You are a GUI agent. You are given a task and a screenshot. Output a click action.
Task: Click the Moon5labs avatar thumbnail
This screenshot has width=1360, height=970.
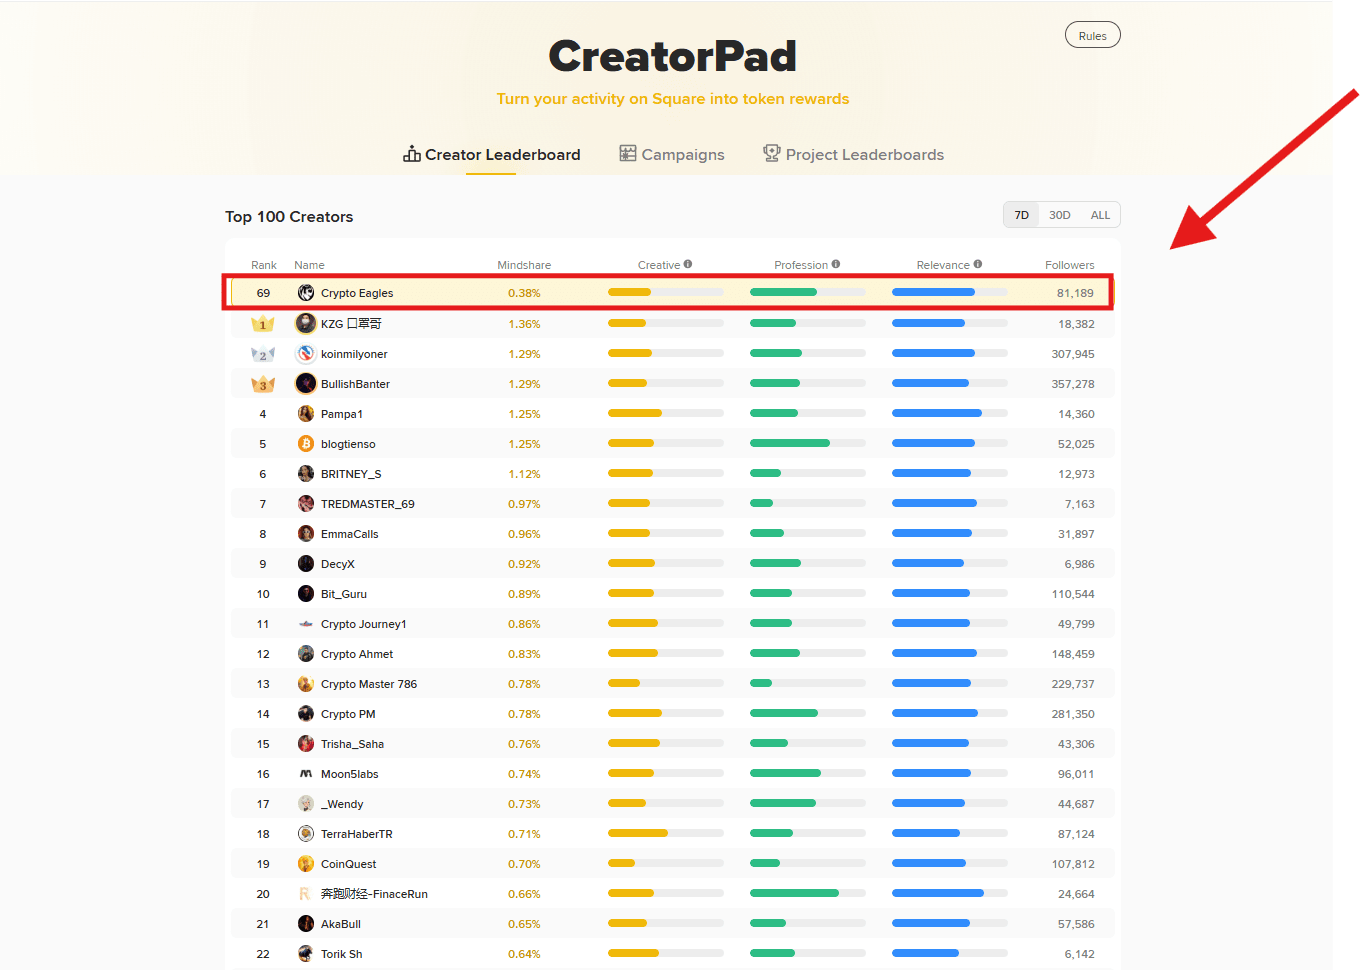click(306, 774)
